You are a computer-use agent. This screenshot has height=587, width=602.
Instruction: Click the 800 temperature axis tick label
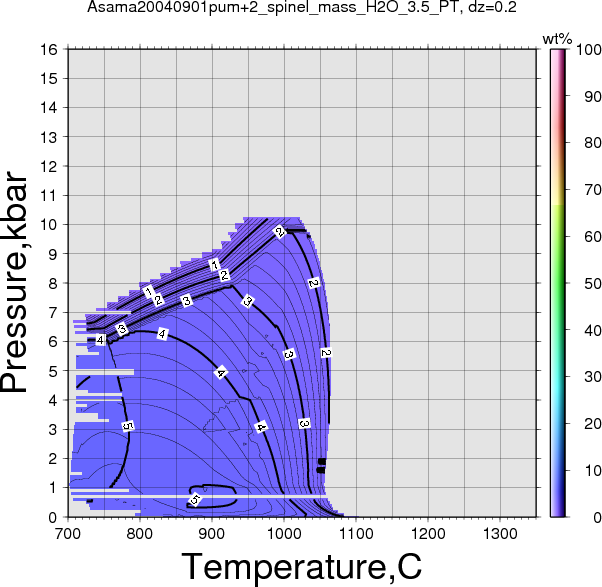[x=140, y=534]
